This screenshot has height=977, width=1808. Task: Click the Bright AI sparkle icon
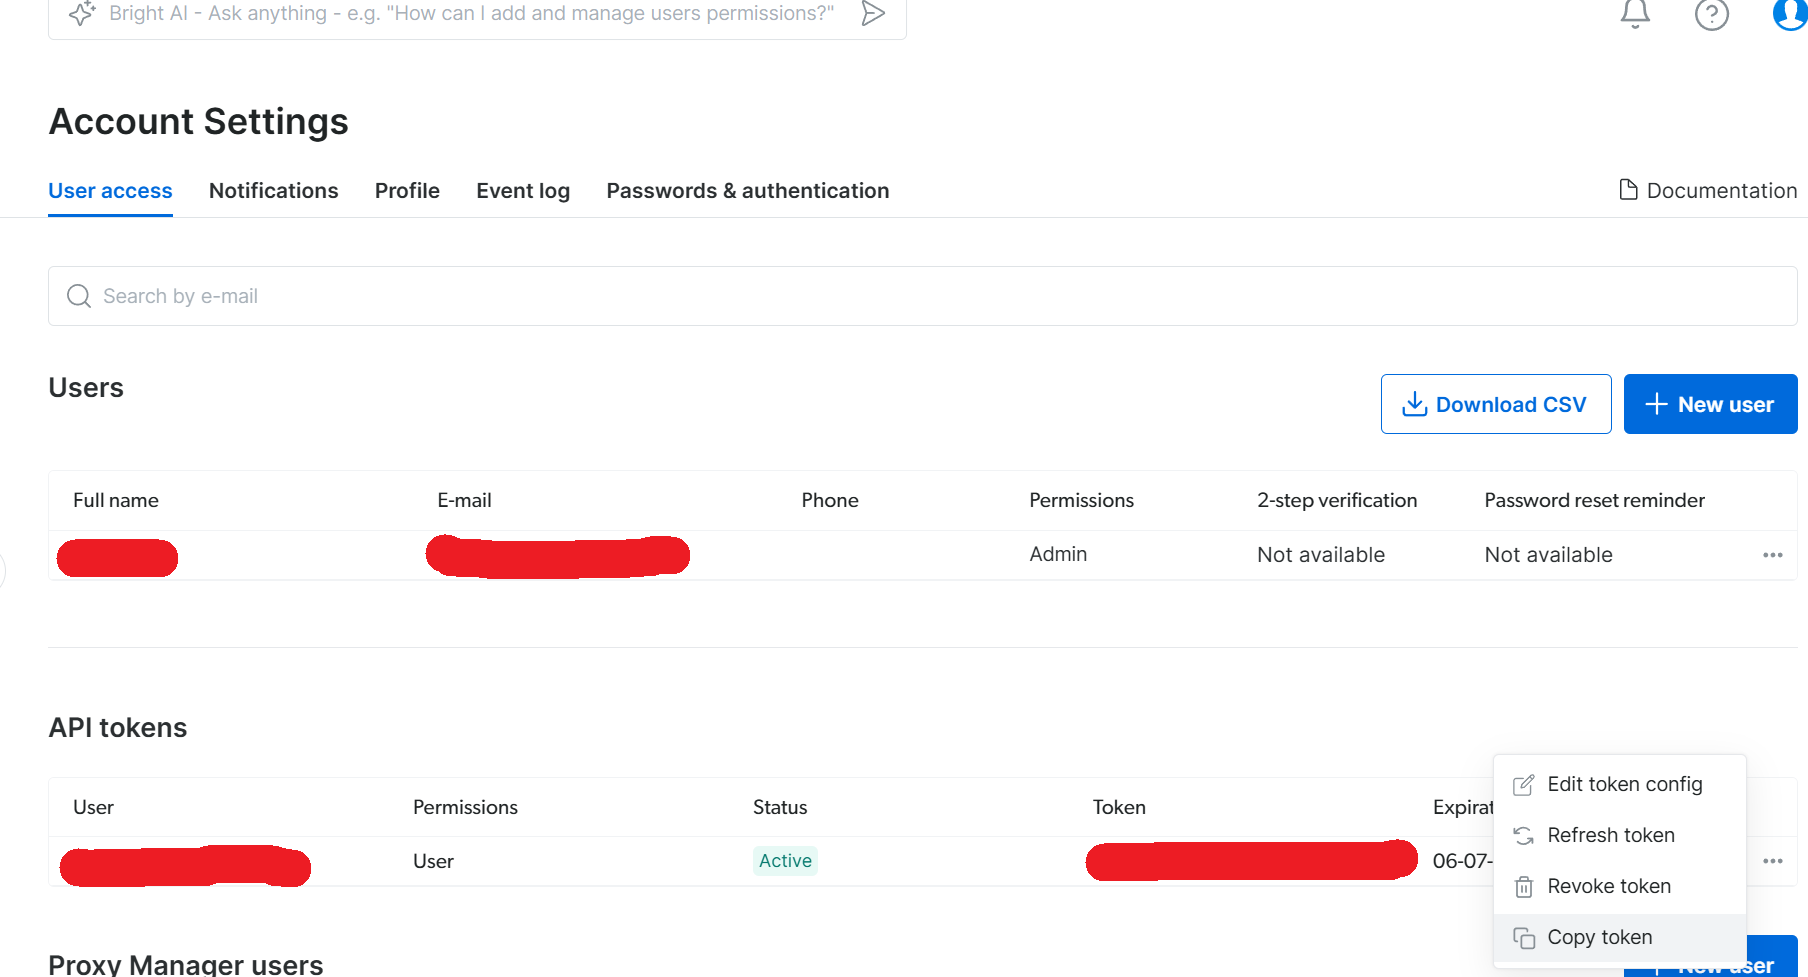[x=81, y=13]
